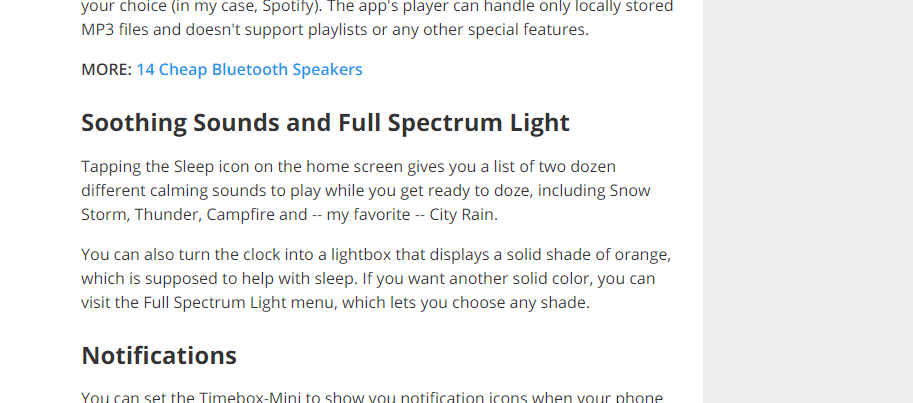This screenshot has height=403, width=913.
Task: Click the empty gray sidebar area
Action: tap(807, 200)
